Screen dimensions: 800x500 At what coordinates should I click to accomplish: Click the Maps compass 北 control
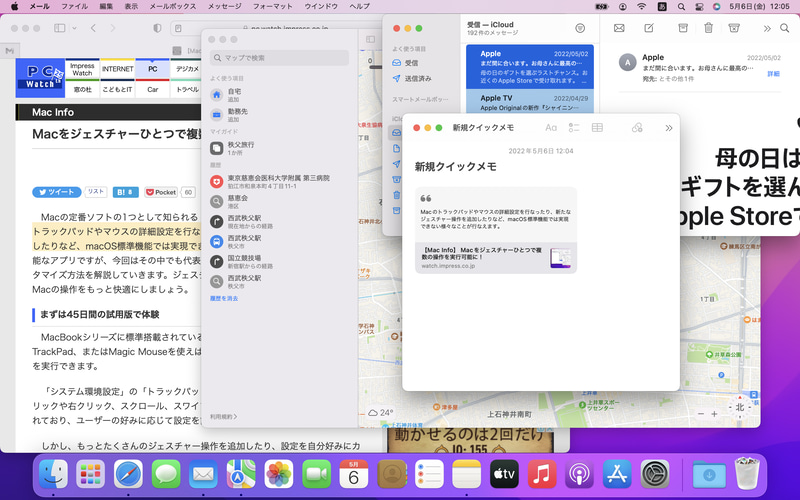(740, 407)
